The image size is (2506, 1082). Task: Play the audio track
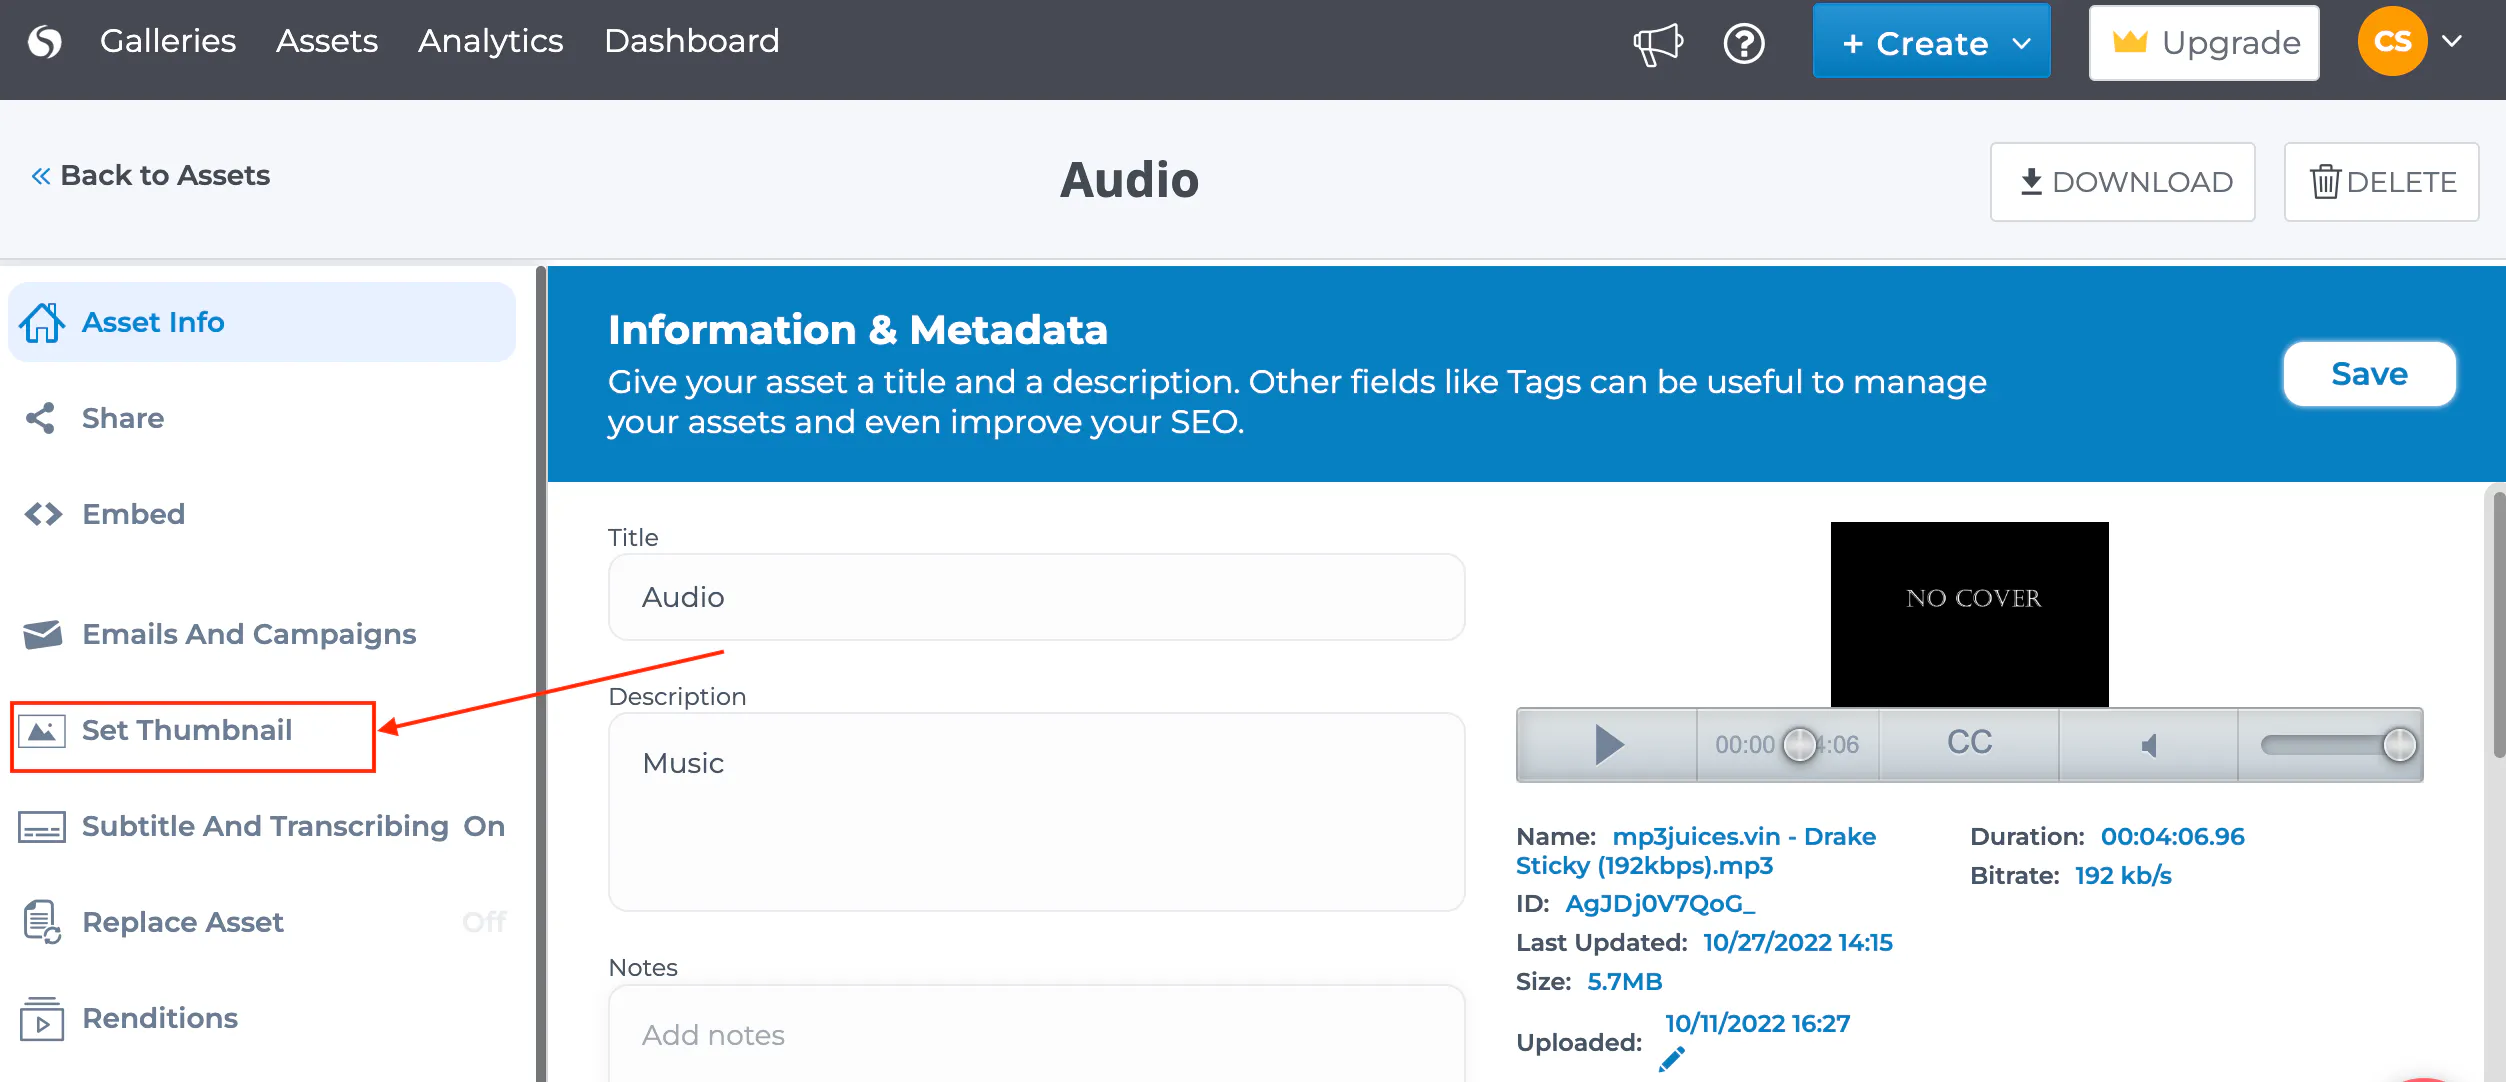tap(1607, 744)
